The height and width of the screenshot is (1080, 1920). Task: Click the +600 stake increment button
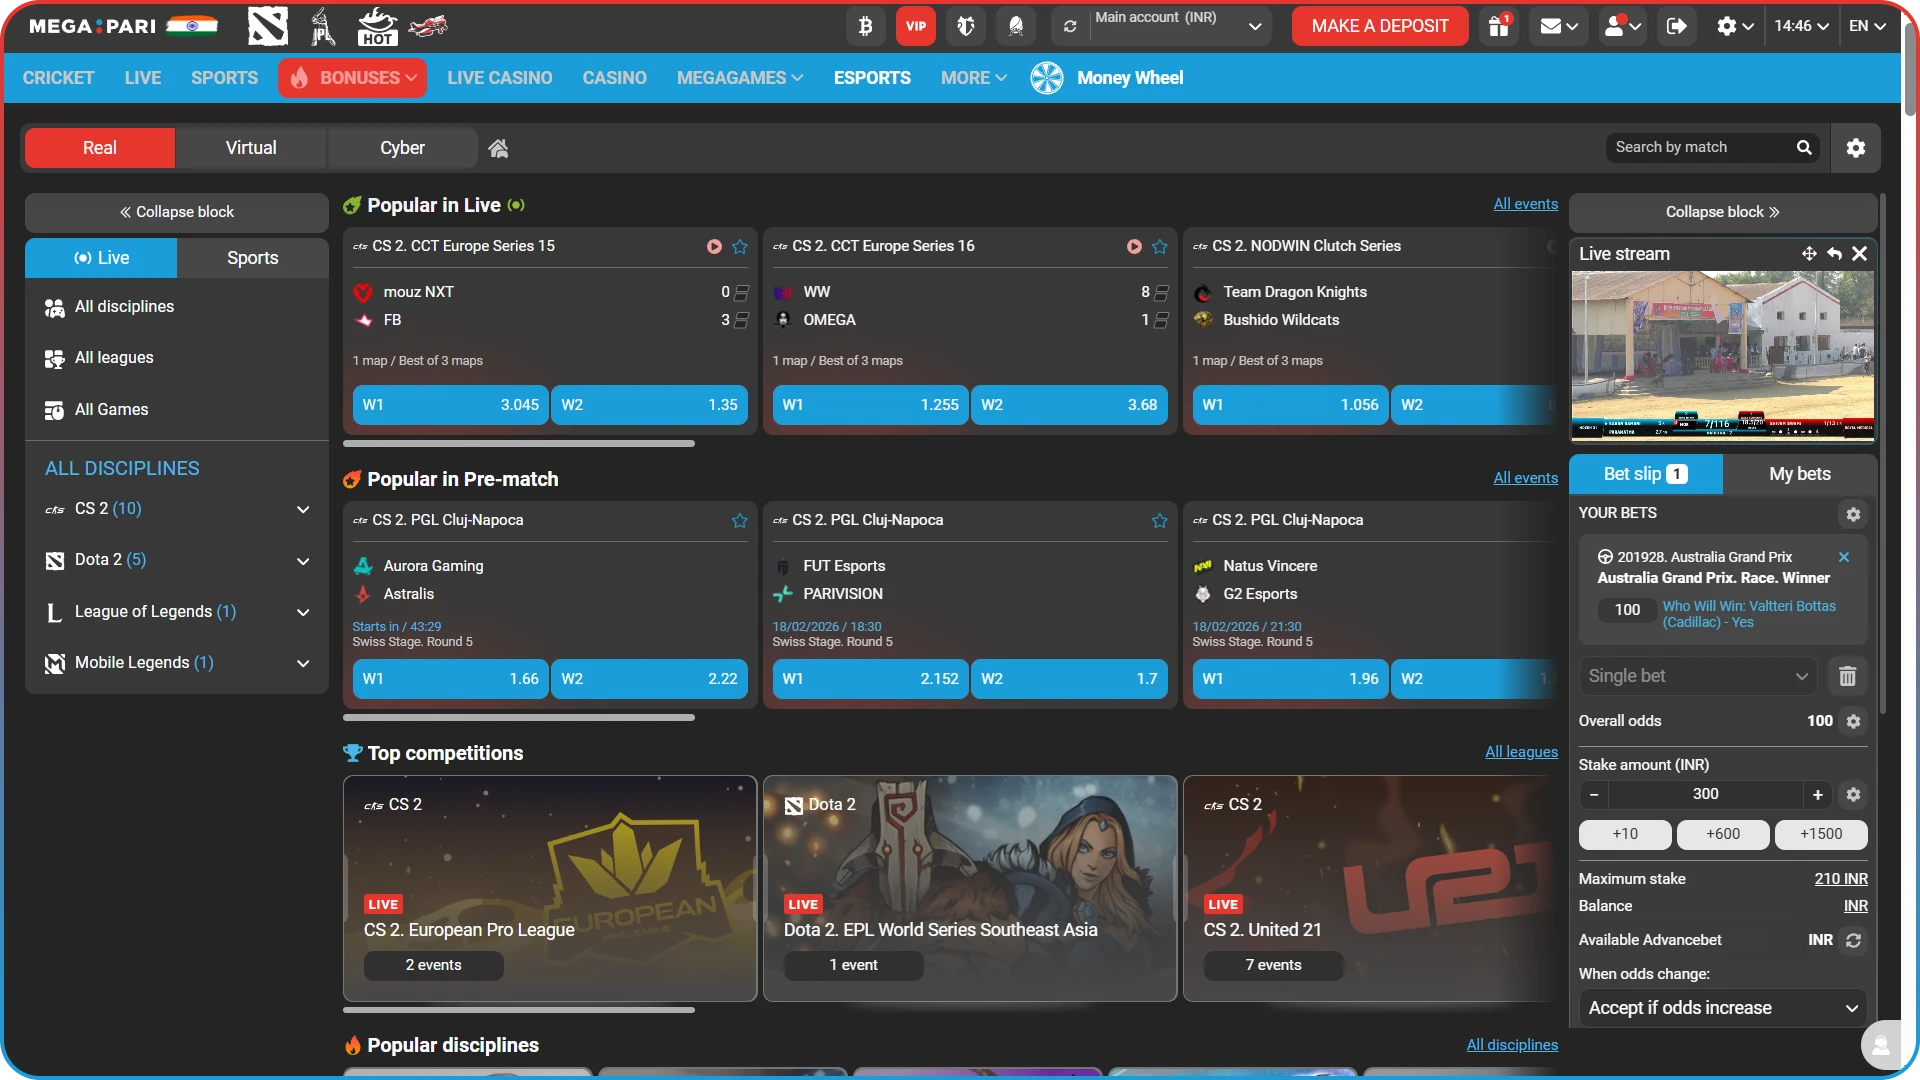(x=1722, y=833)
